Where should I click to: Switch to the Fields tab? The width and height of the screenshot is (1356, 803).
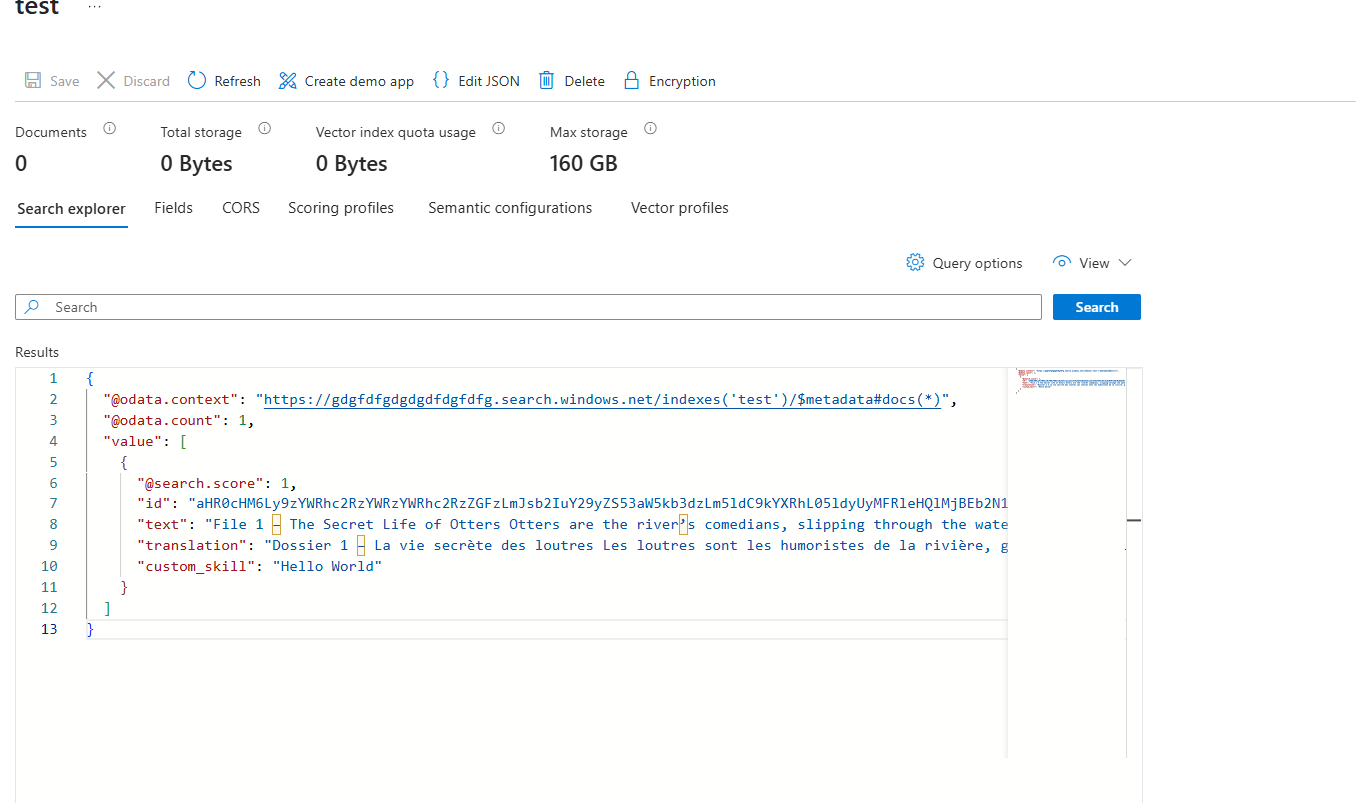[173, 208]
